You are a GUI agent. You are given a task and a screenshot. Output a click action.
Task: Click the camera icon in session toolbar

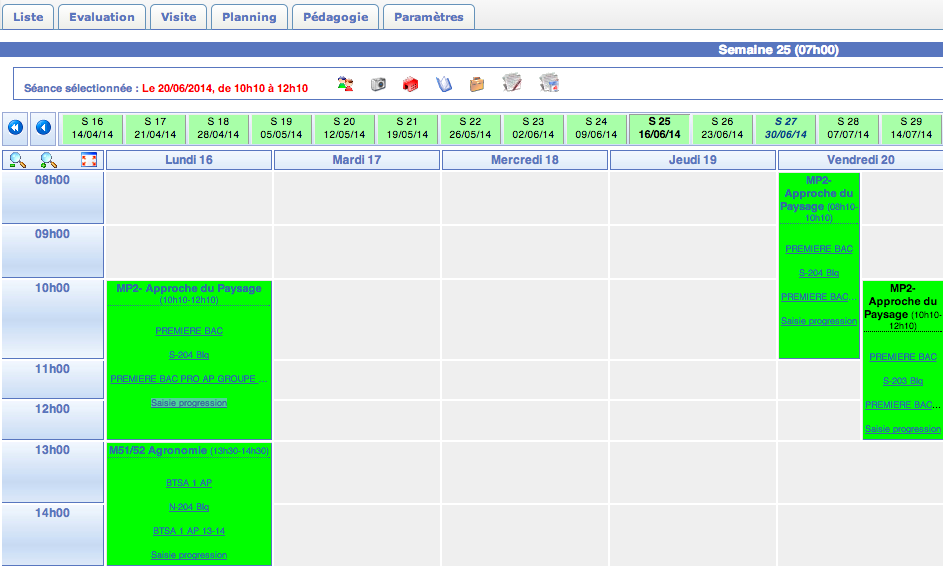pos(378,84)
